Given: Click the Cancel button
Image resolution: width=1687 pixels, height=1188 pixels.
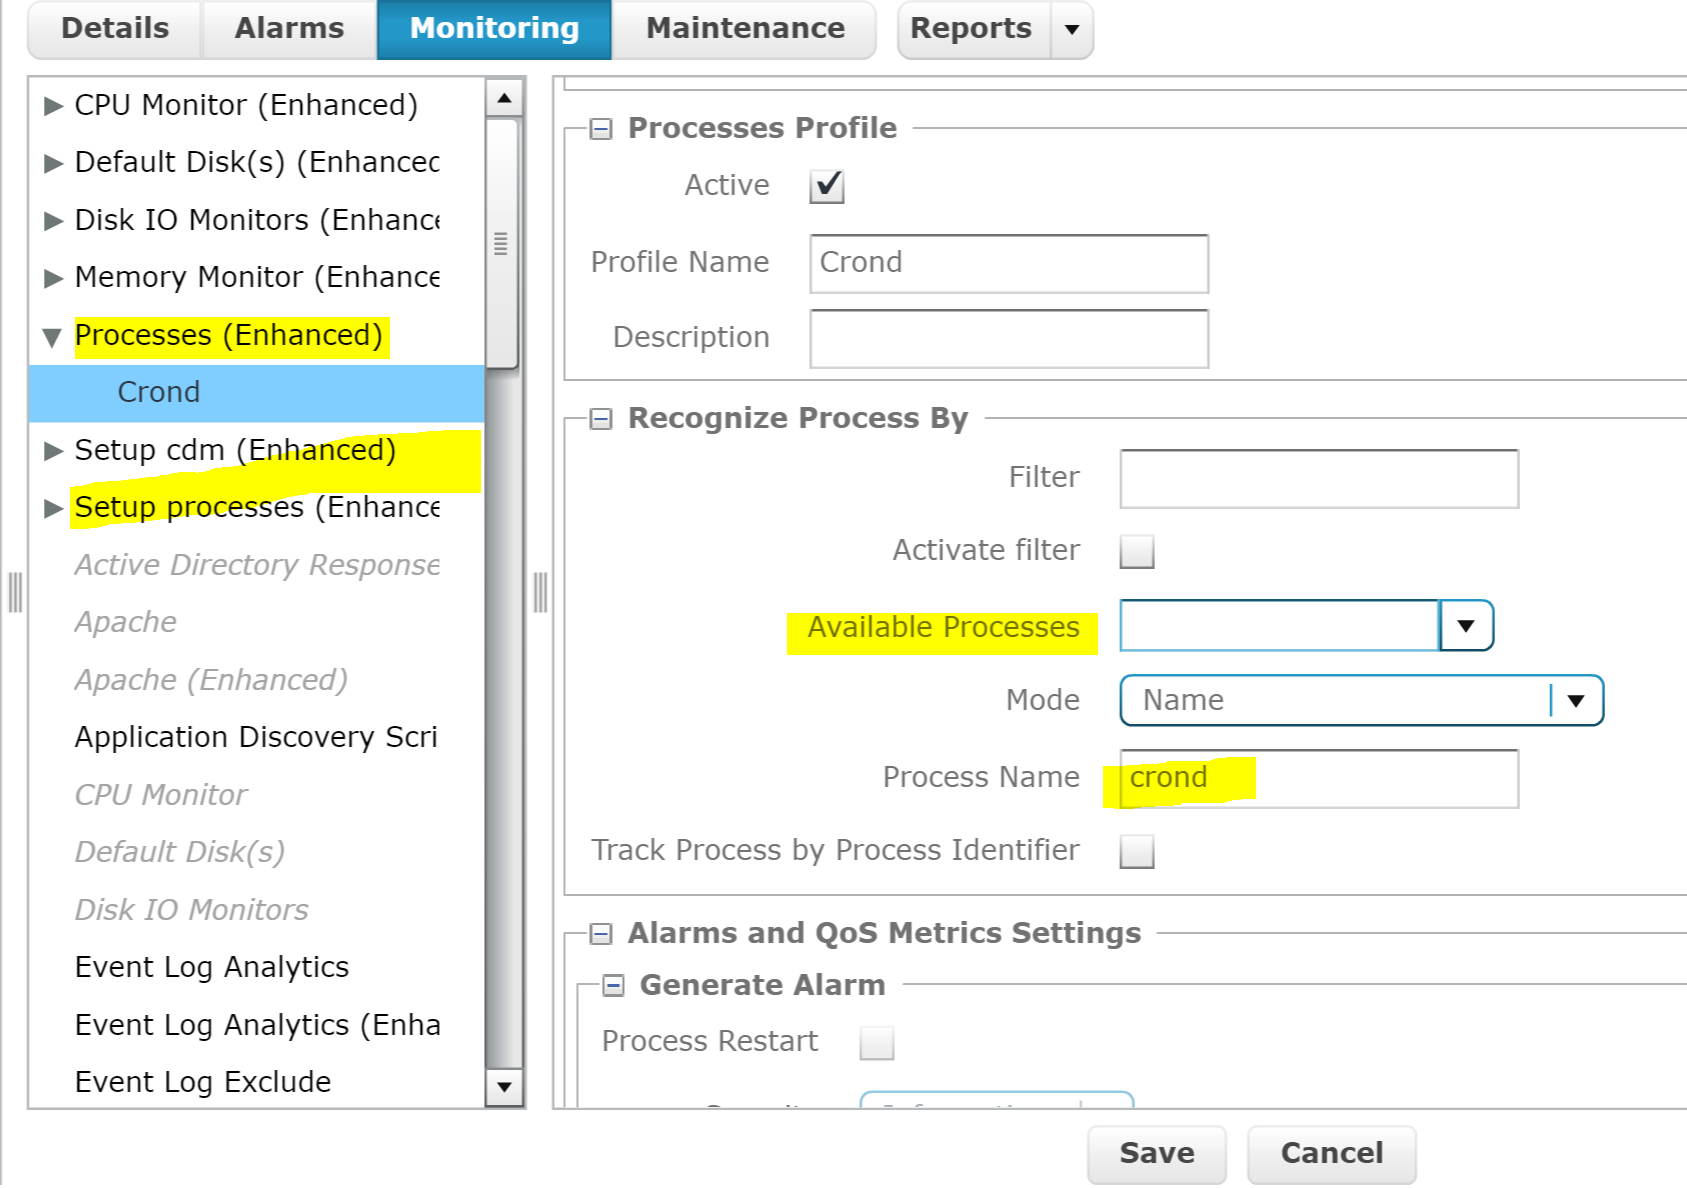Looking at the screenshot, I should tap(1330, 1152).
